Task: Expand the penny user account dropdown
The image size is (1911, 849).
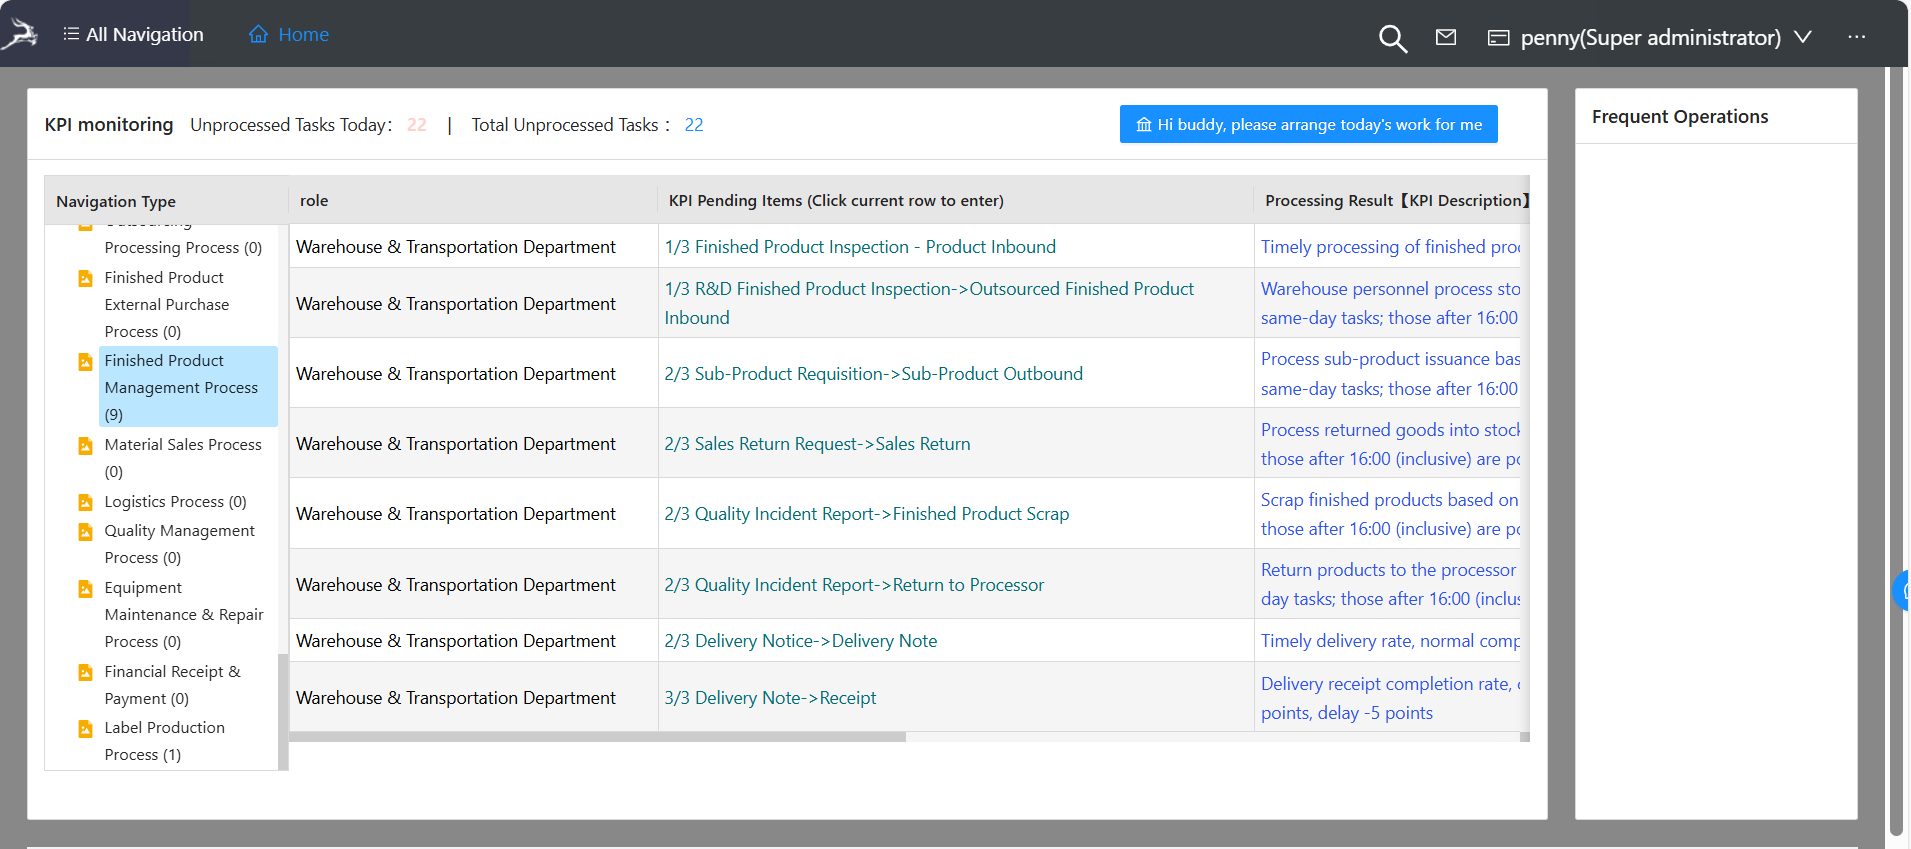Action: click(x=1802, y=37)
